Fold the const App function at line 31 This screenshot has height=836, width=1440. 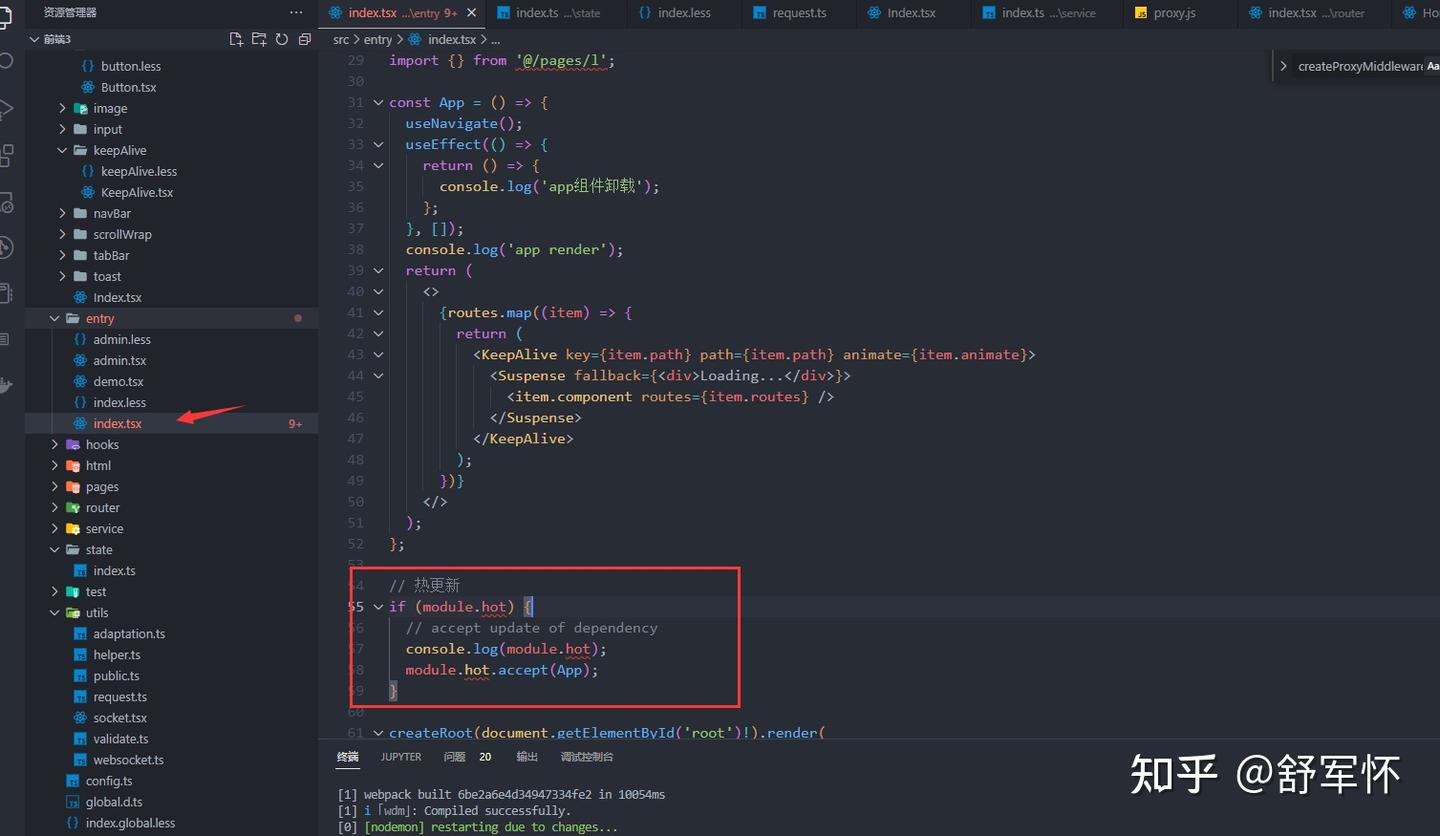[x=378, y=102]
